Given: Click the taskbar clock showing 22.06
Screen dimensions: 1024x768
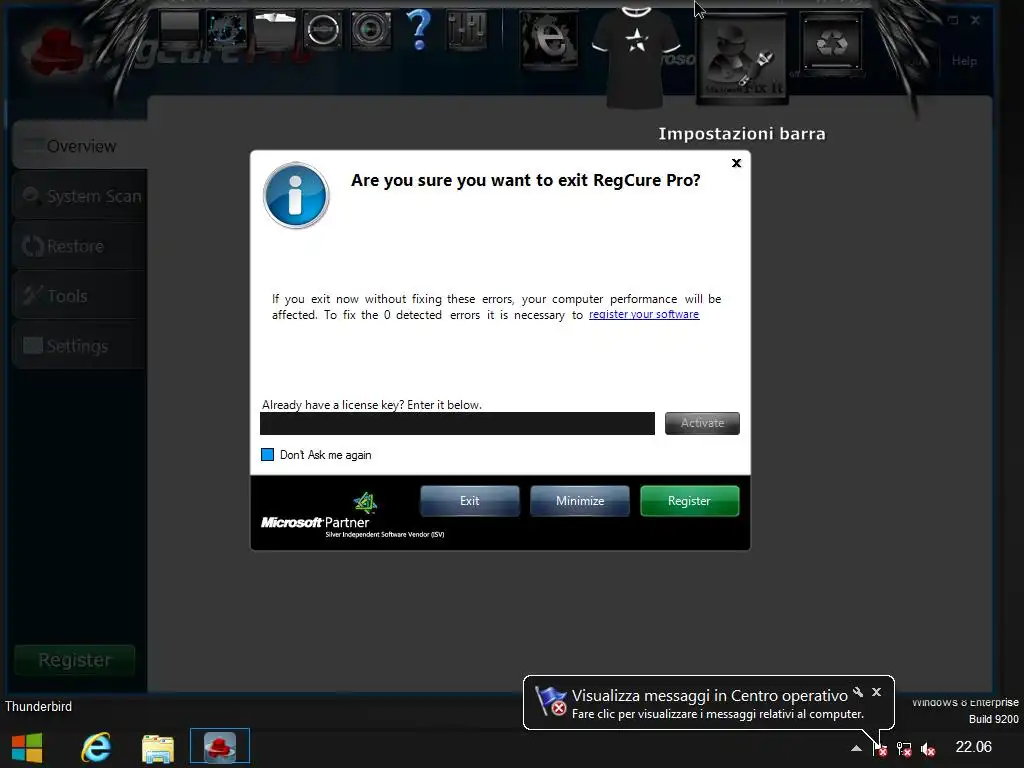Looking at the screenshot, I should (x=973, y=746).
